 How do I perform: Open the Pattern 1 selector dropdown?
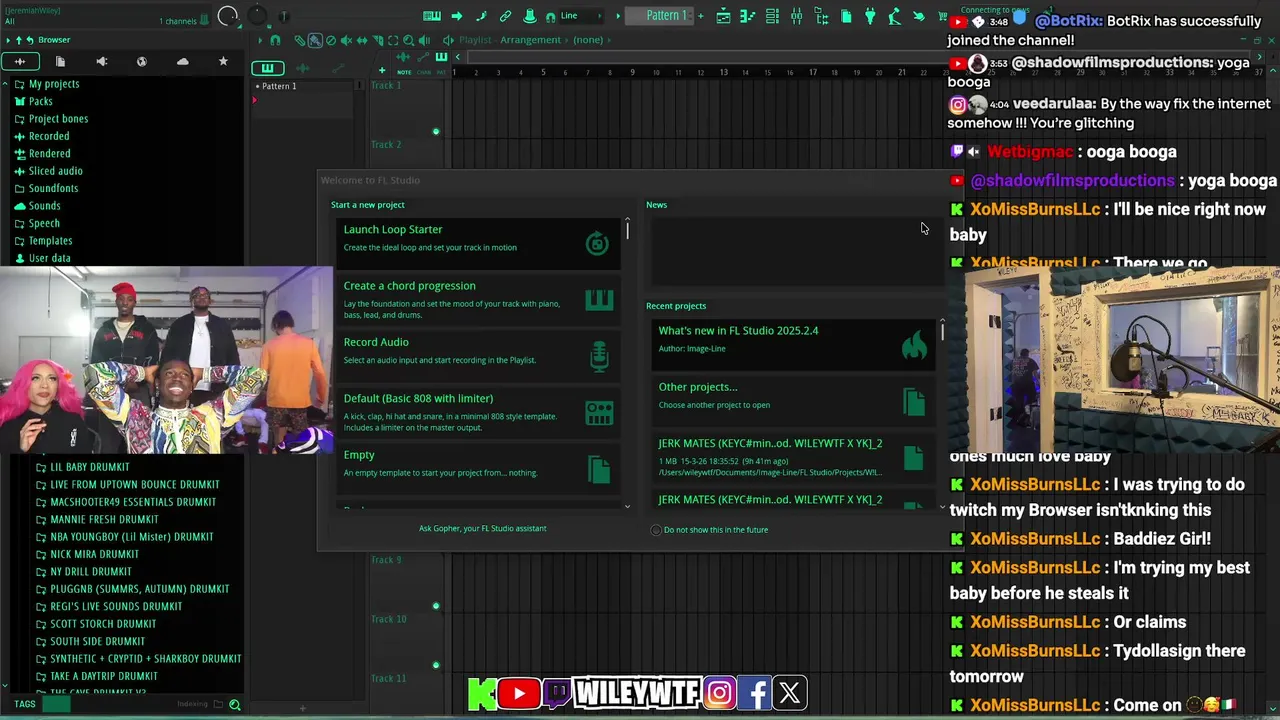click(659, 16)
